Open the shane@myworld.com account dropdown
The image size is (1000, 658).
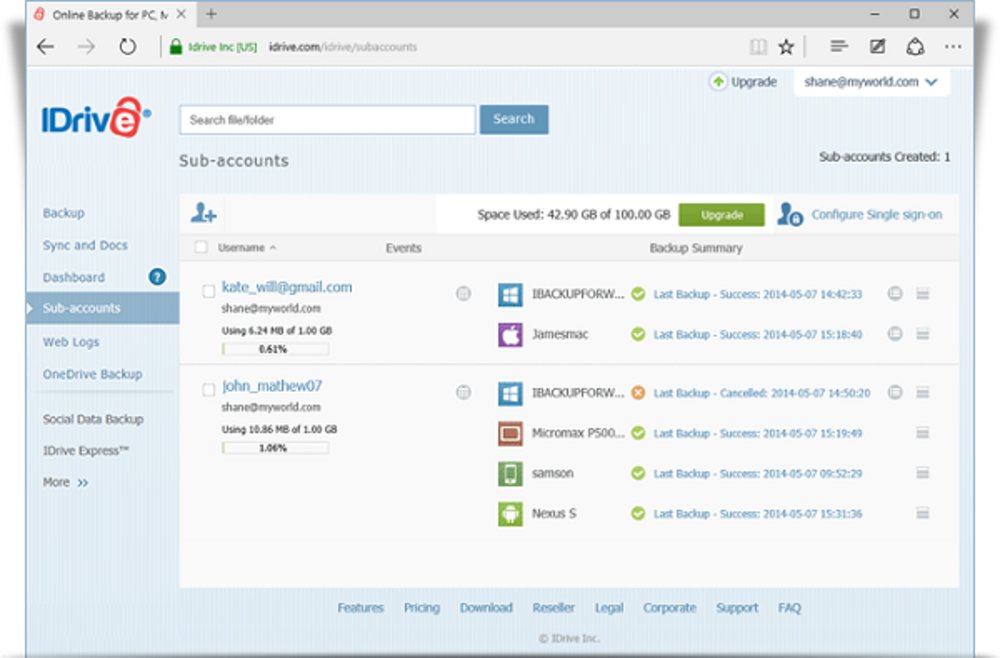[x=871, y=82]
